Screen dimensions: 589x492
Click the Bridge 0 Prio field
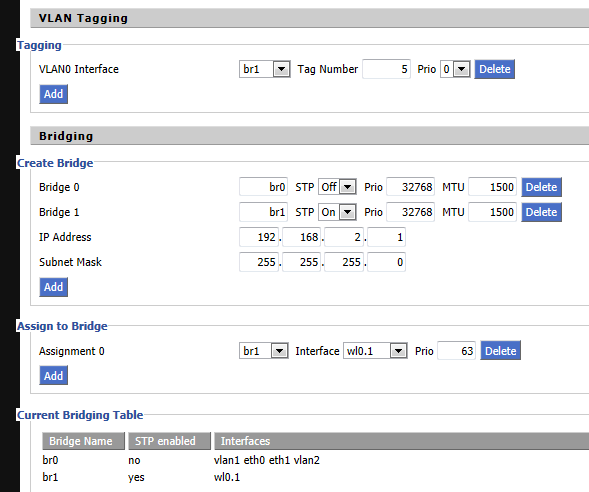[411, 187]
